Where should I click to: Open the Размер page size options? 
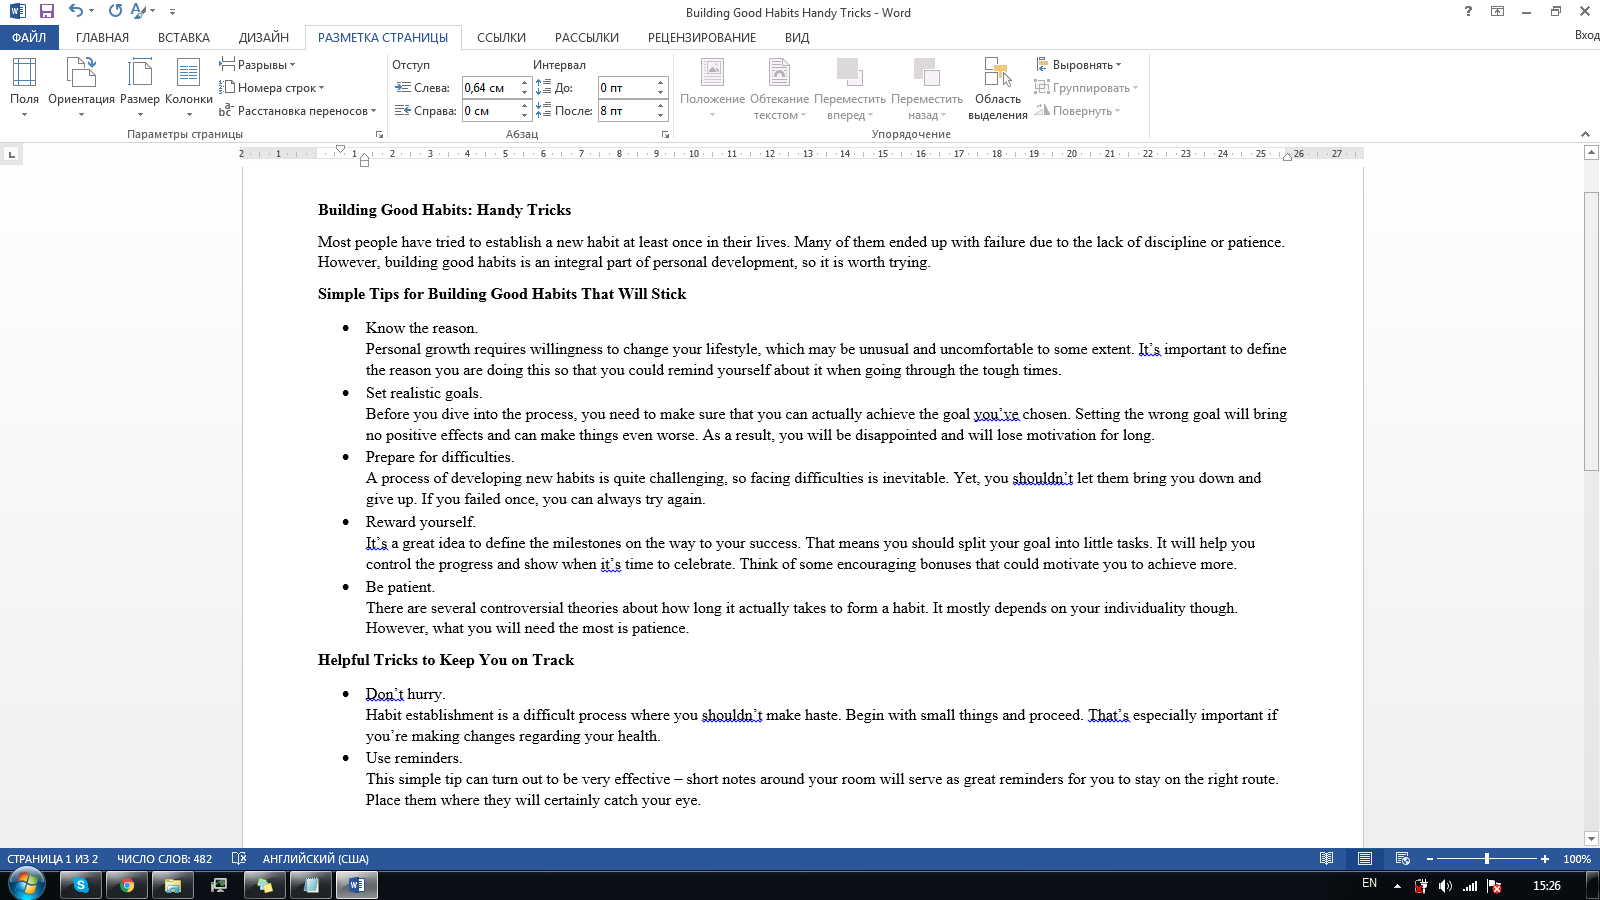tap(140, 87)
